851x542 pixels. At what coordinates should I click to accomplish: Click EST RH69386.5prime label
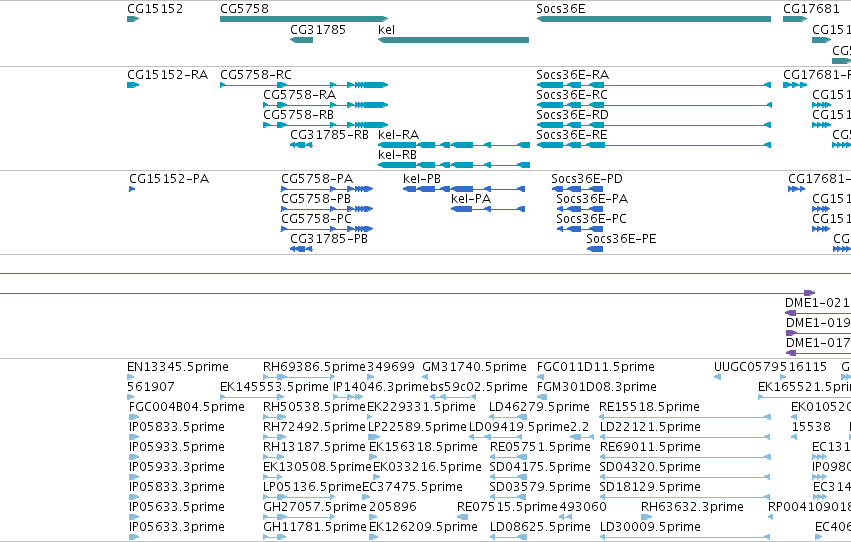[314, 367]
